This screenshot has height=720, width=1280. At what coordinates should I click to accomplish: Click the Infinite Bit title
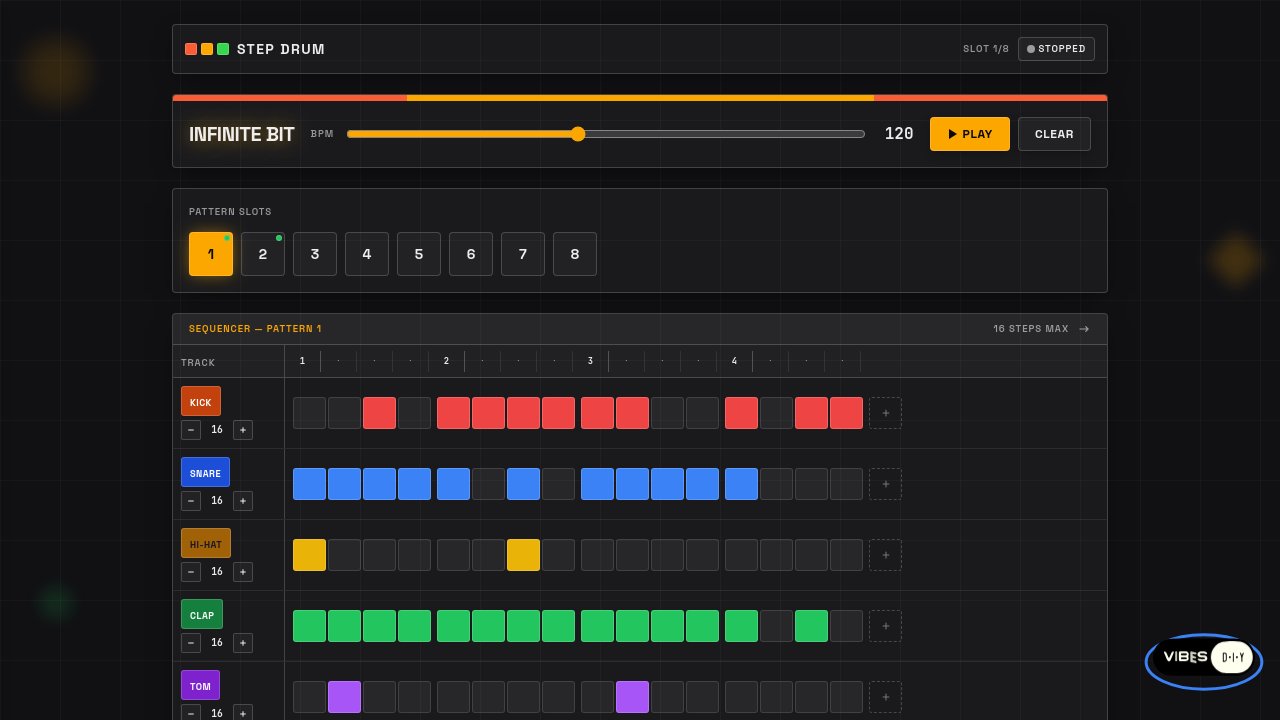point(242,134)
